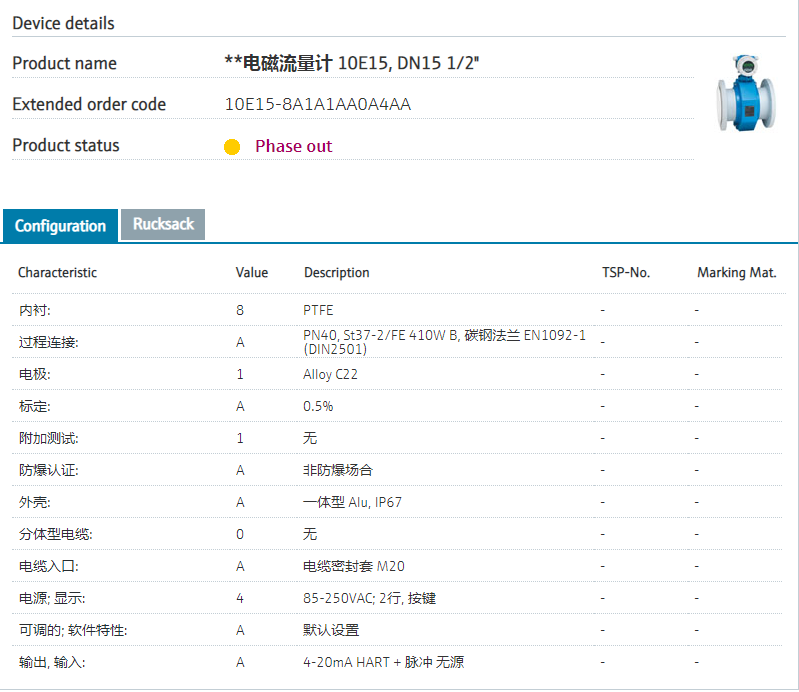
Task: Select the 防爆认证 row label
Action: tap(48, 470)
